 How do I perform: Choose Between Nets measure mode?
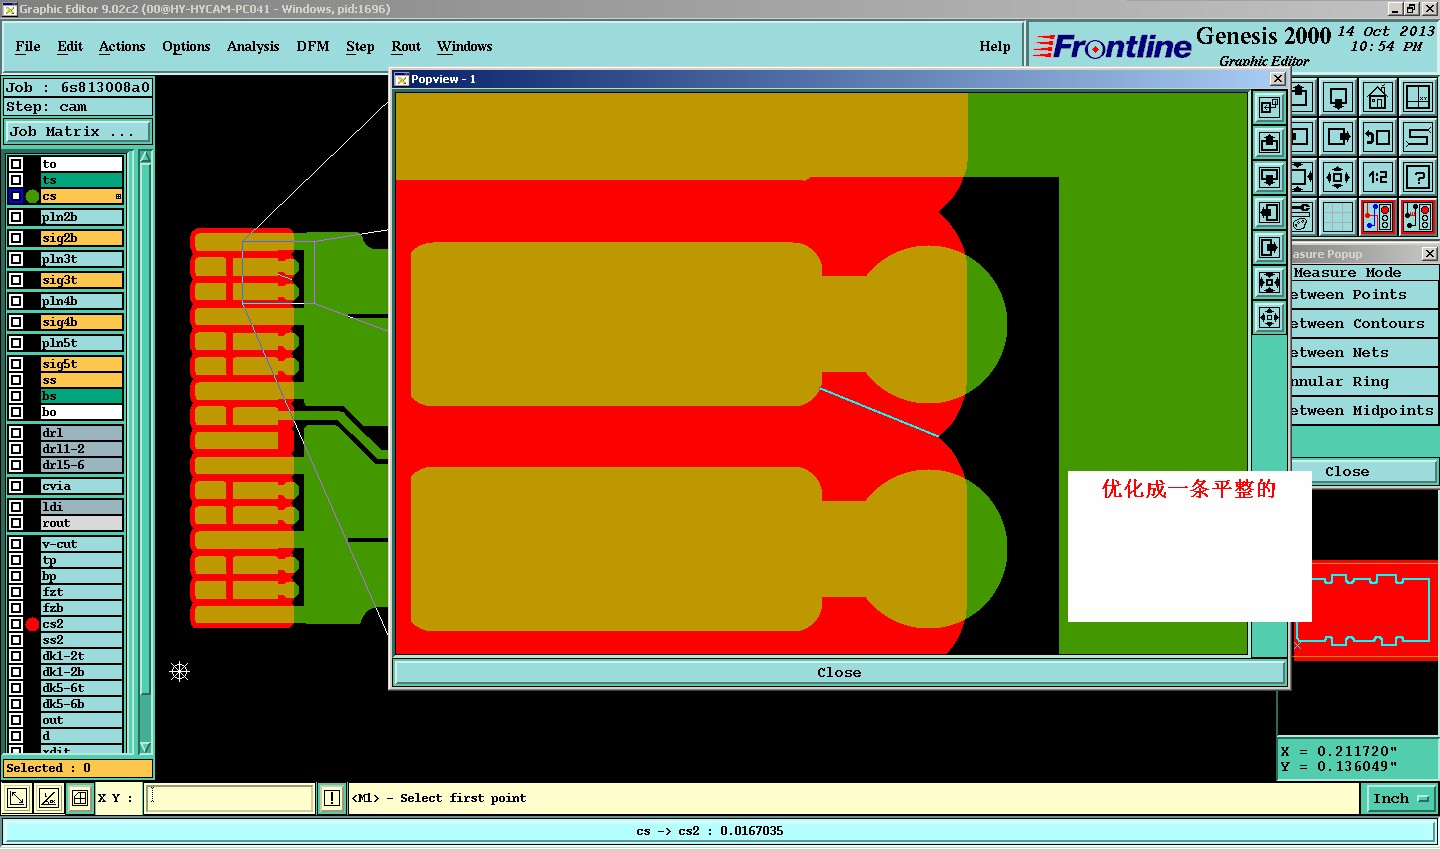1363,352
